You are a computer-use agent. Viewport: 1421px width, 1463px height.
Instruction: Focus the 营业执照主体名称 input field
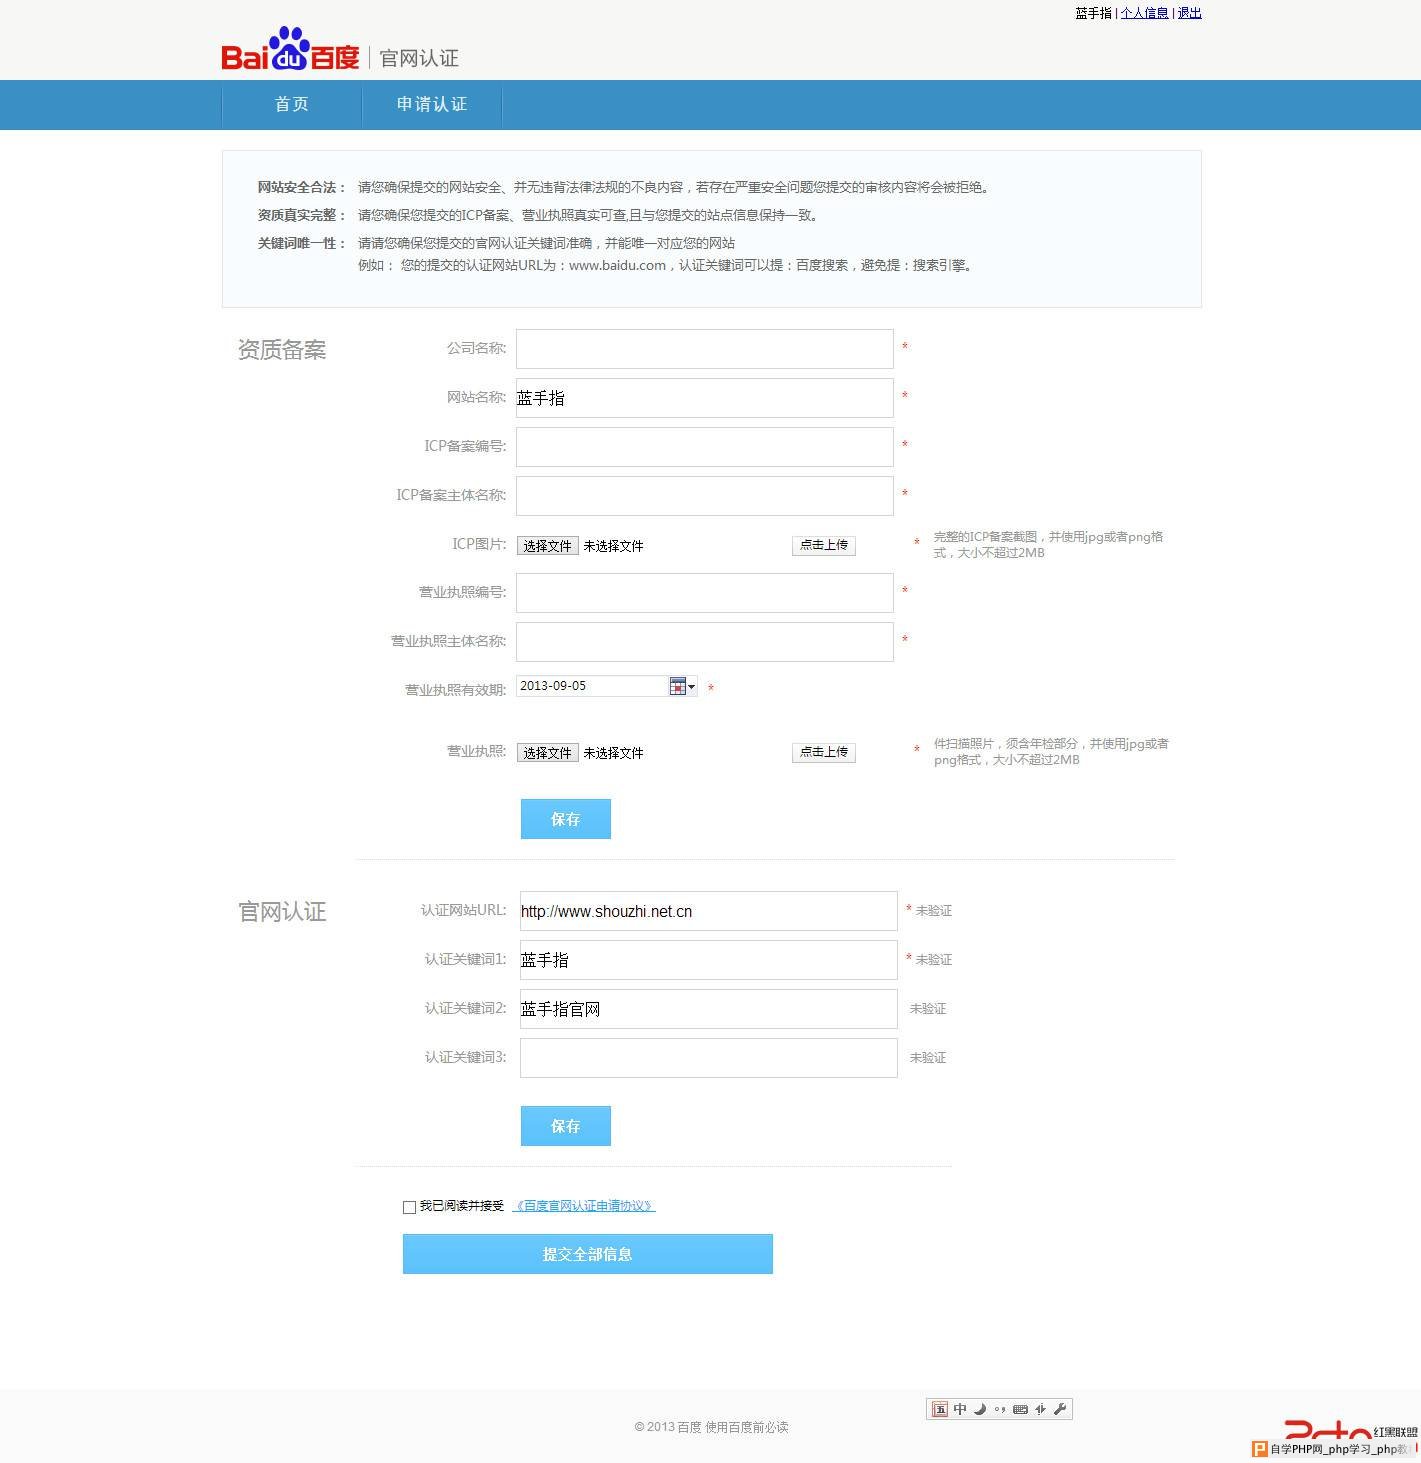(705, 642)
